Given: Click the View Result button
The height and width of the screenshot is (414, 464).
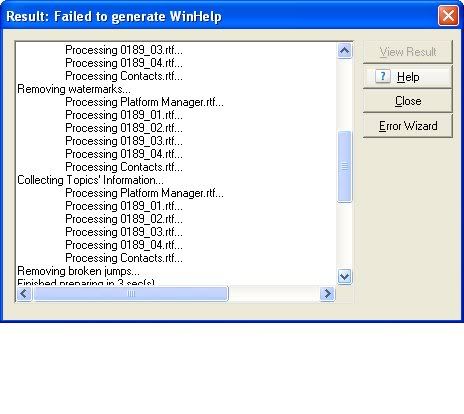Looking at the screenshot, I should click(x=408, y=52).
